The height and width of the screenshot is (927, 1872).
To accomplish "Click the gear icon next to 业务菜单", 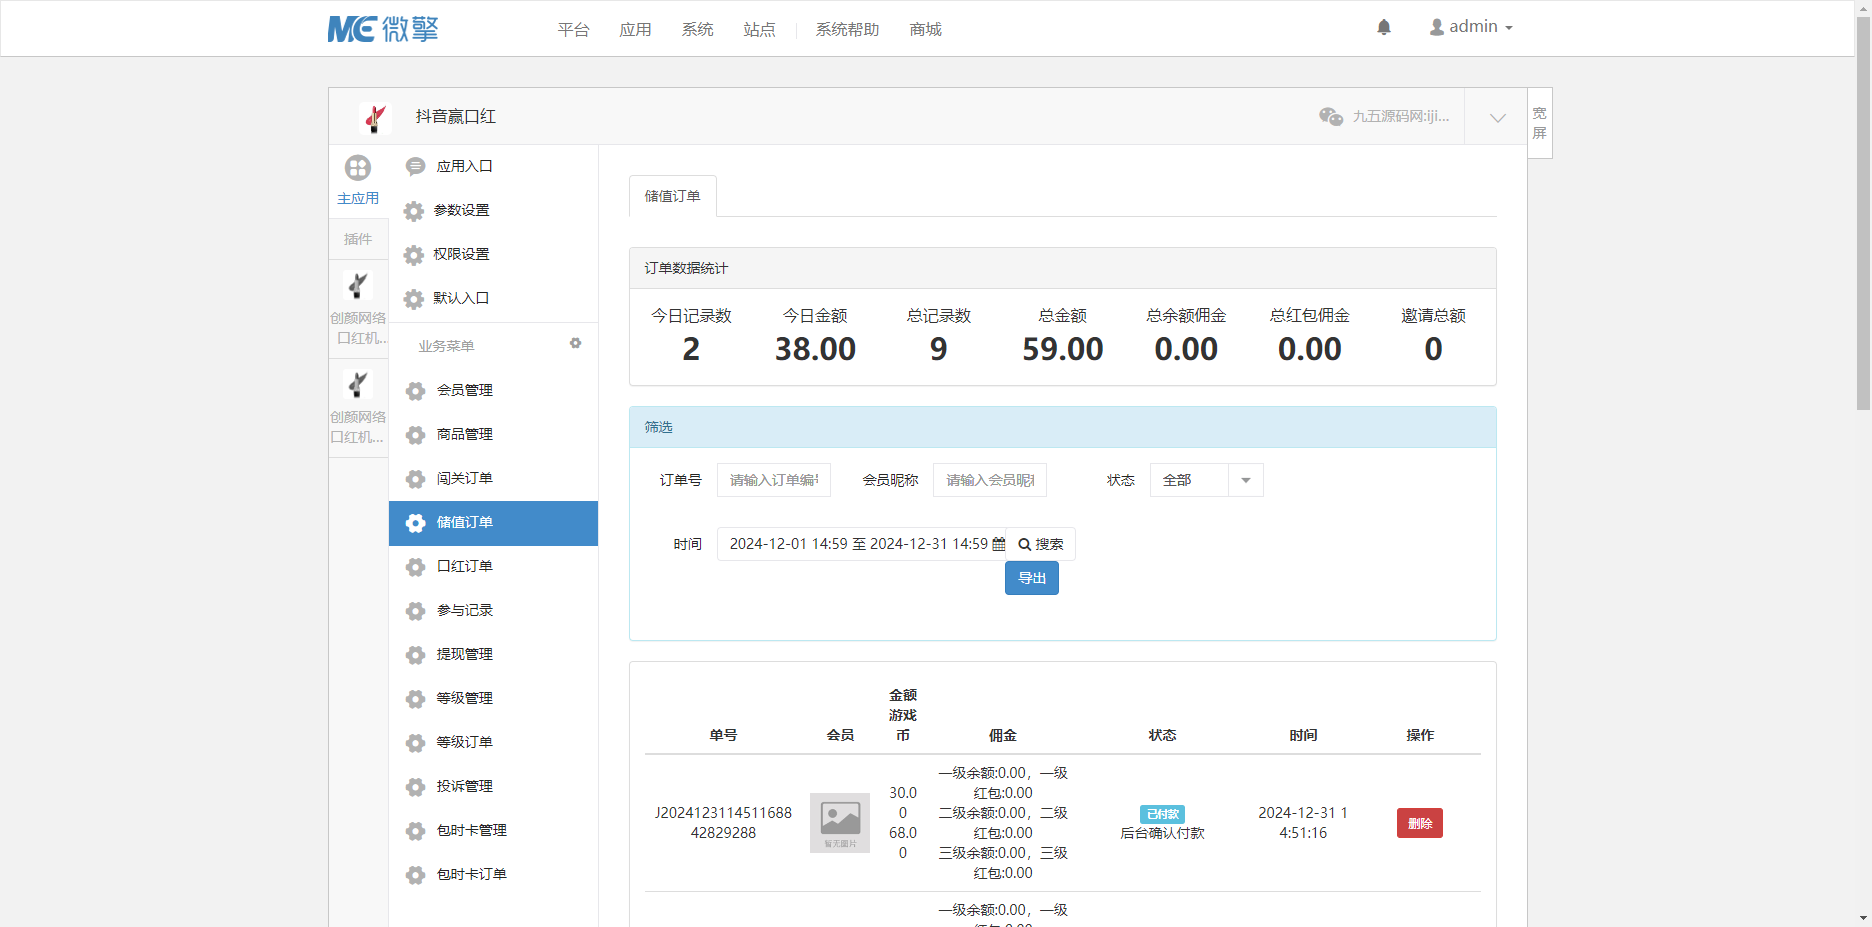I will pyautogui.click(x=576, y=343).
